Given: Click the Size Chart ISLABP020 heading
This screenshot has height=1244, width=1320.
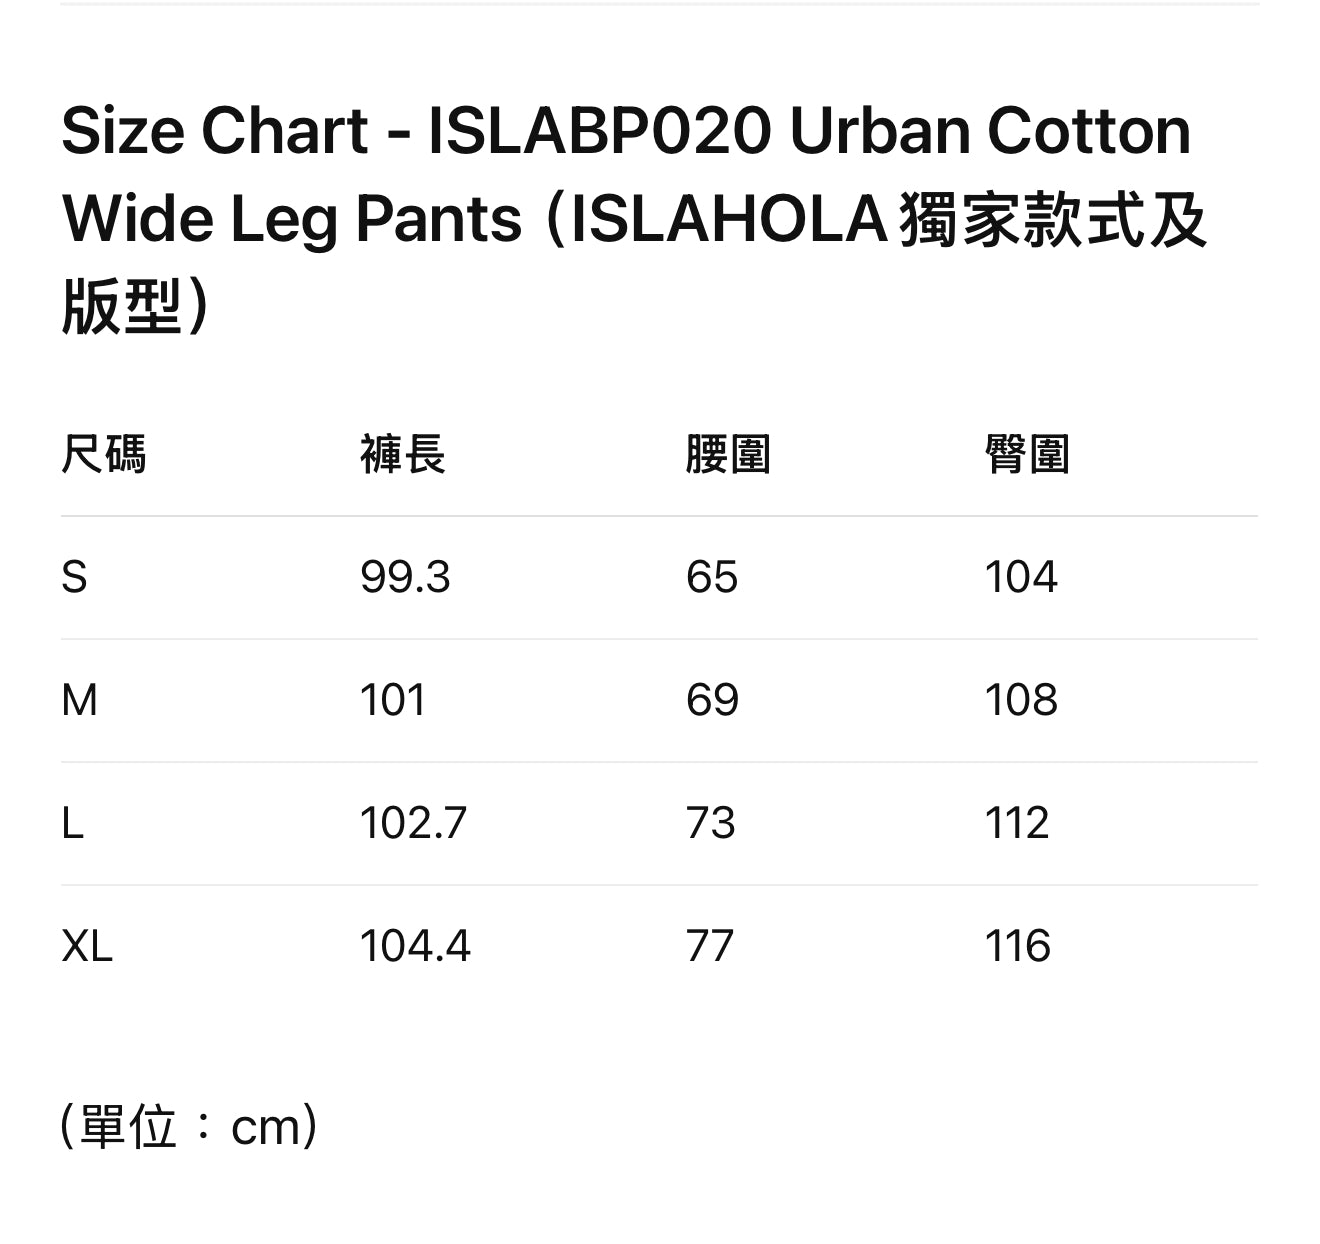Looking at the screenshot, I should (634, 218).
